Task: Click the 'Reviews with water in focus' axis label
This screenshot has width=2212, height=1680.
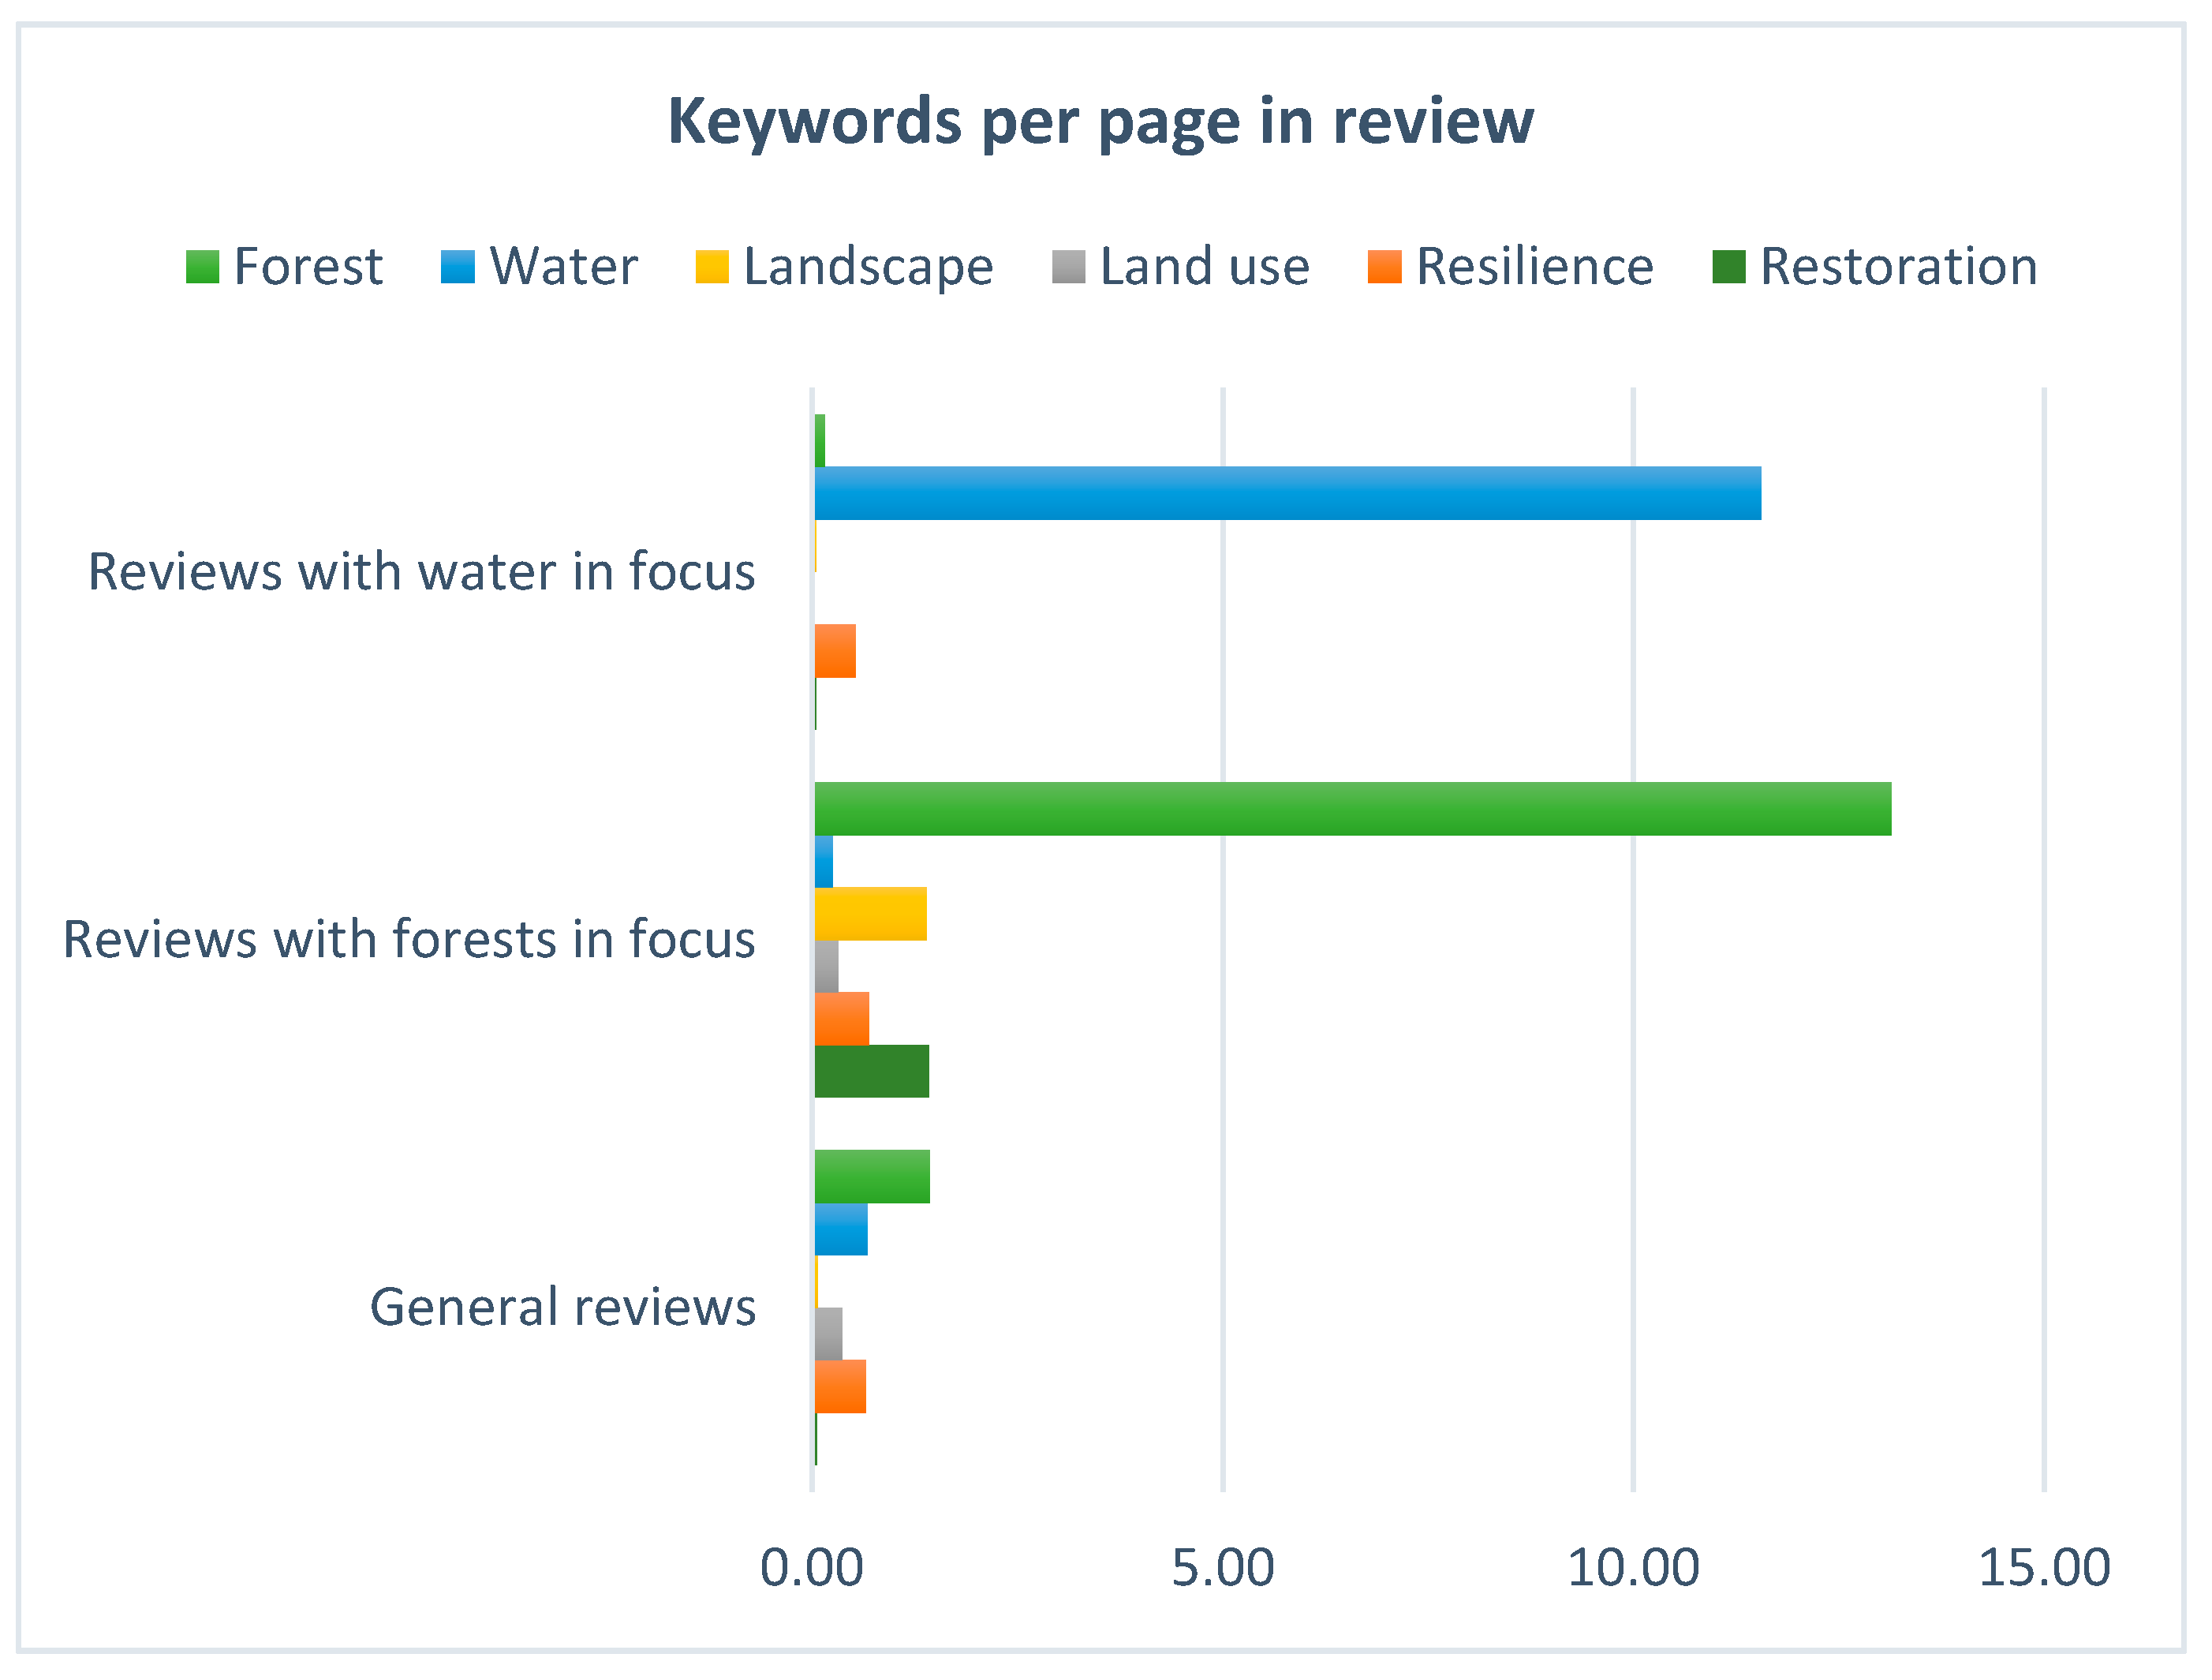Action: pos(421,572)
